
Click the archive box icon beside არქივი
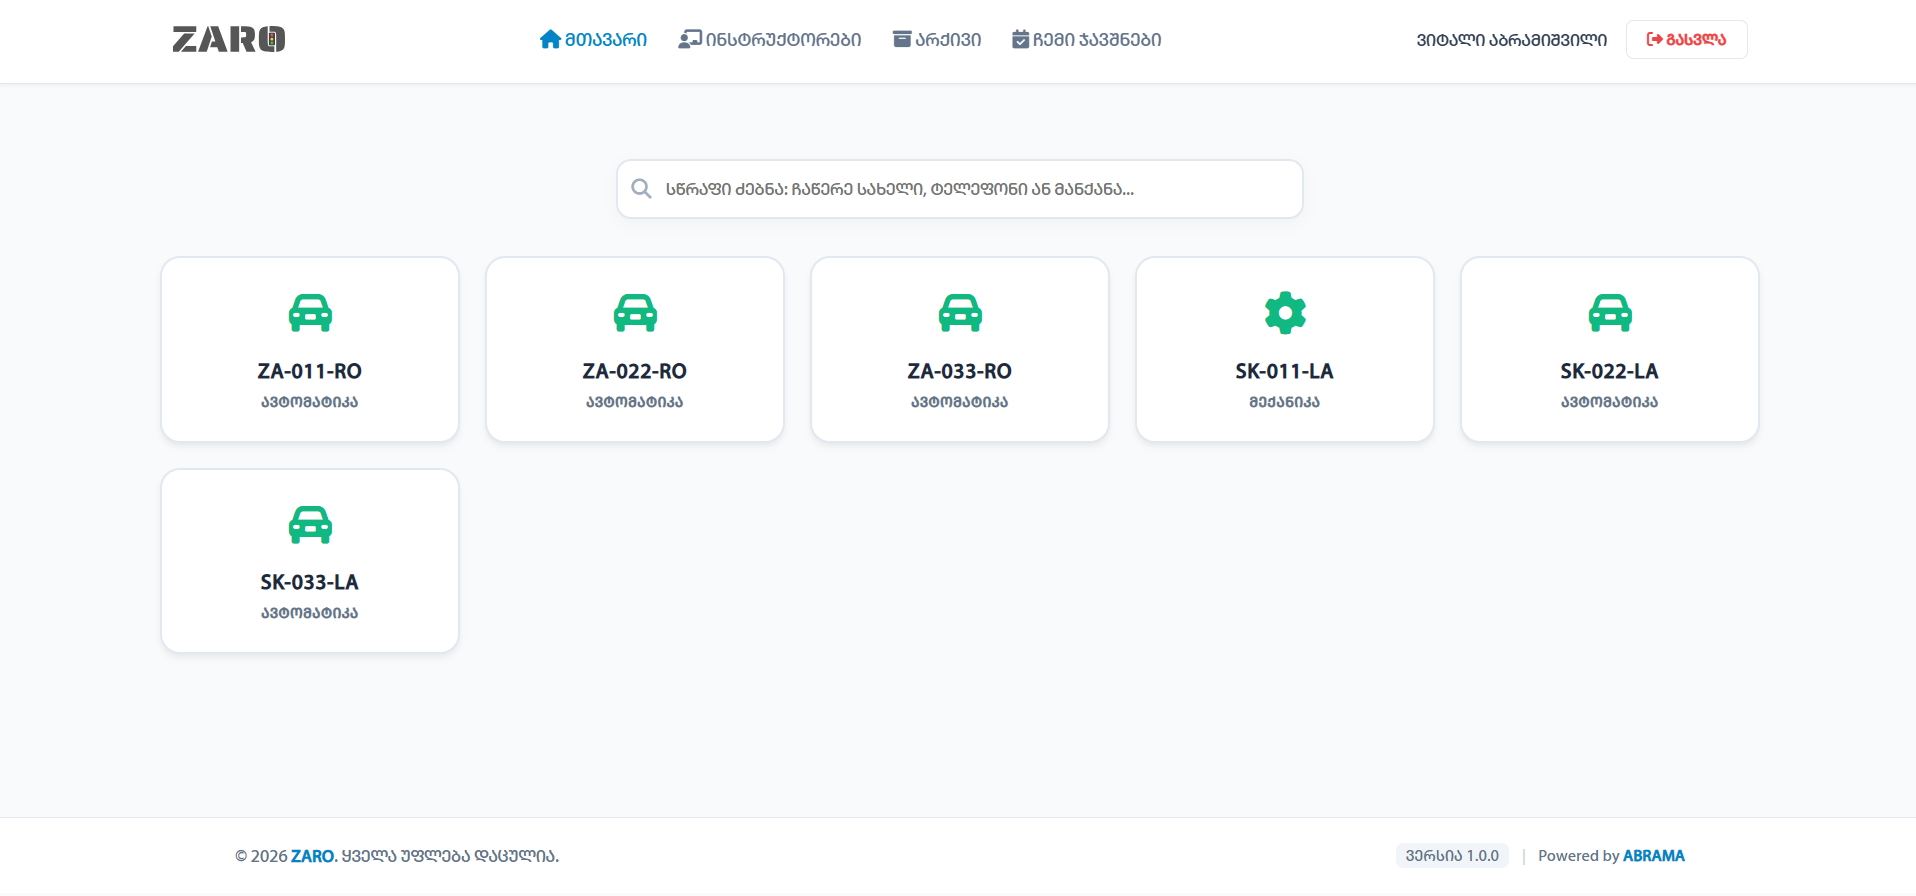click(902, 39)
